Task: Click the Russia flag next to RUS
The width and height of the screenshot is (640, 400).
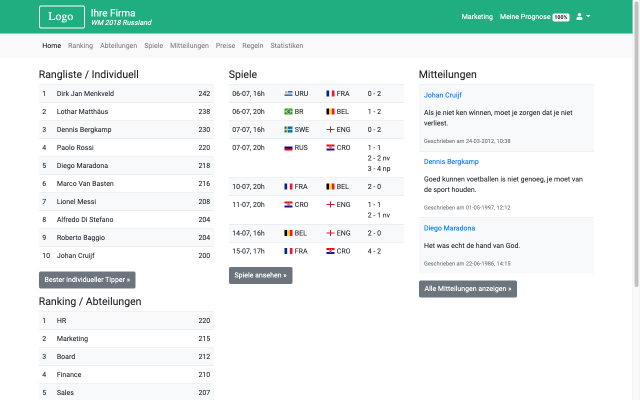Action: point(289,148)
